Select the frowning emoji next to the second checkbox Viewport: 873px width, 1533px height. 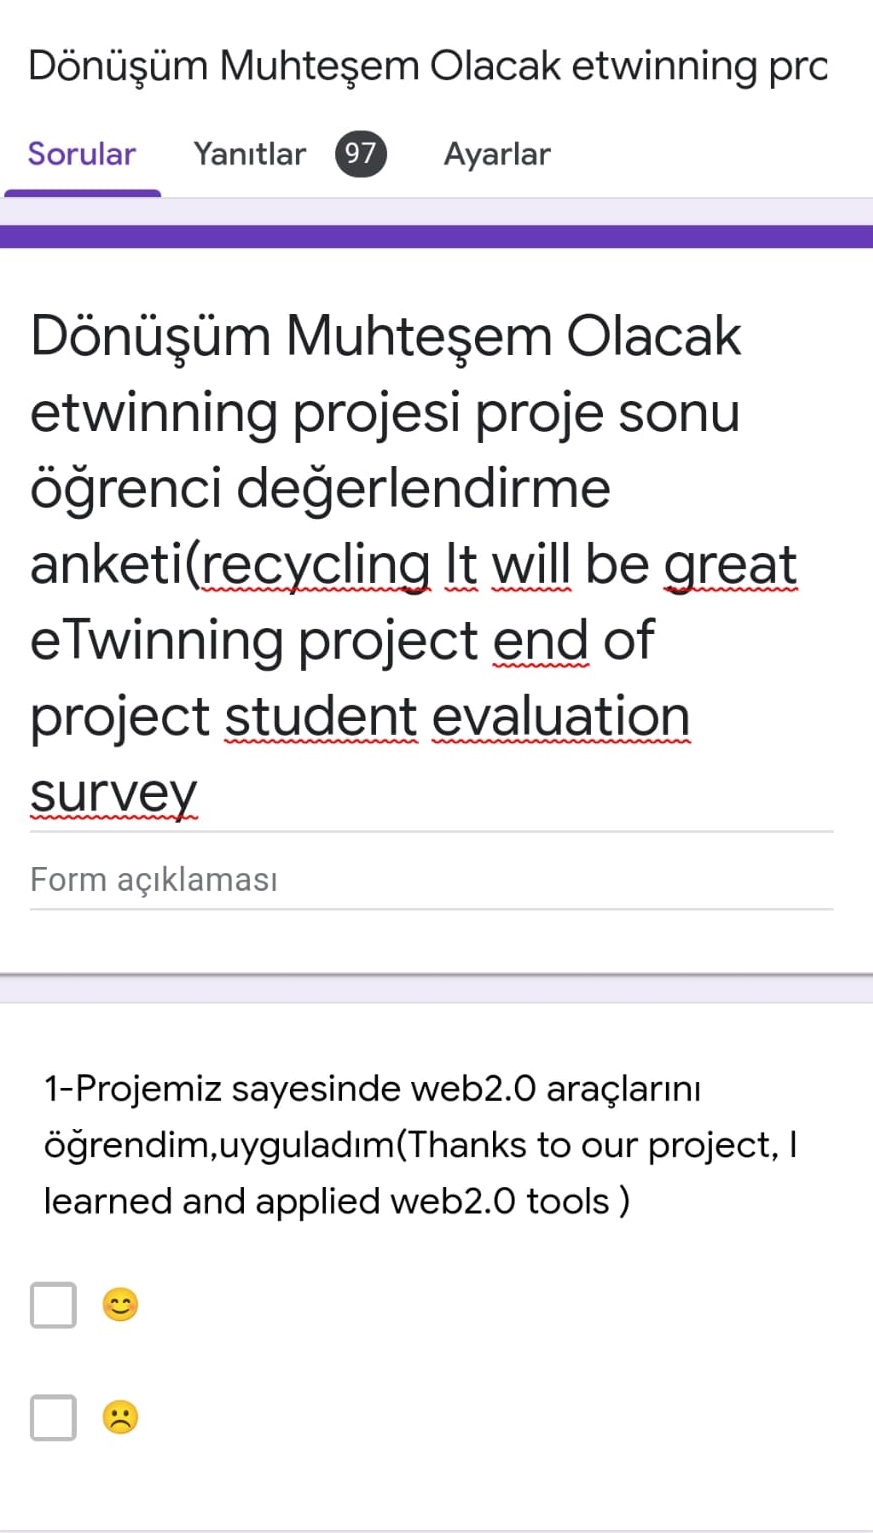click(118, 1417)
